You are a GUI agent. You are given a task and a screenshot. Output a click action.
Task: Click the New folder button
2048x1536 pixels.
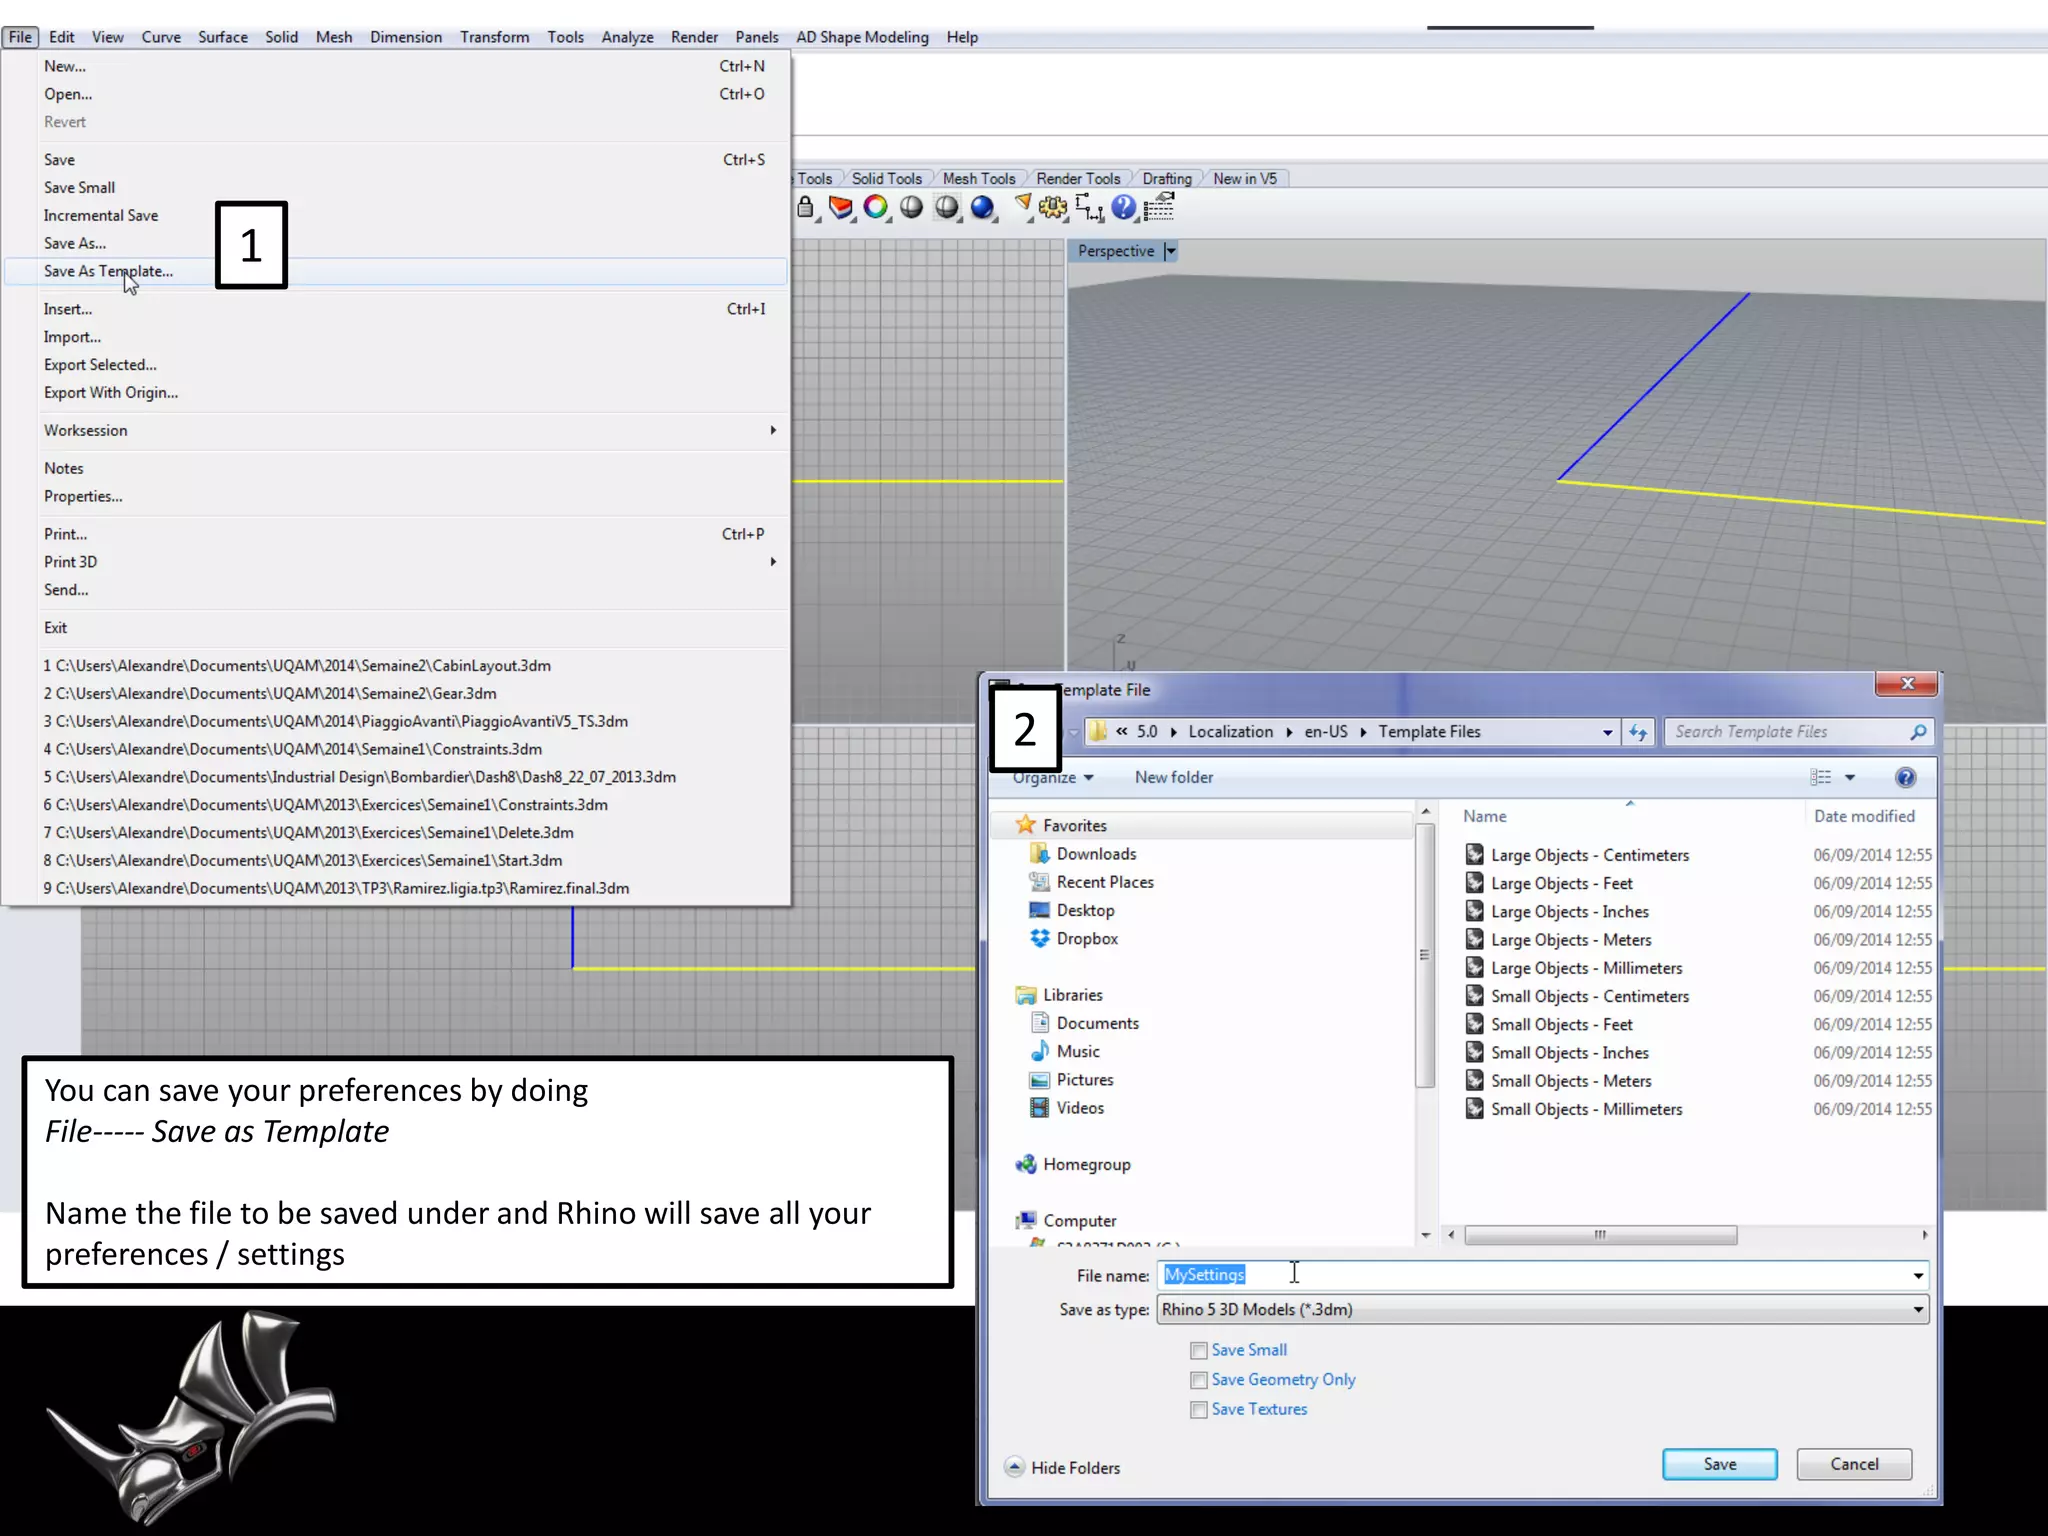1173,778
